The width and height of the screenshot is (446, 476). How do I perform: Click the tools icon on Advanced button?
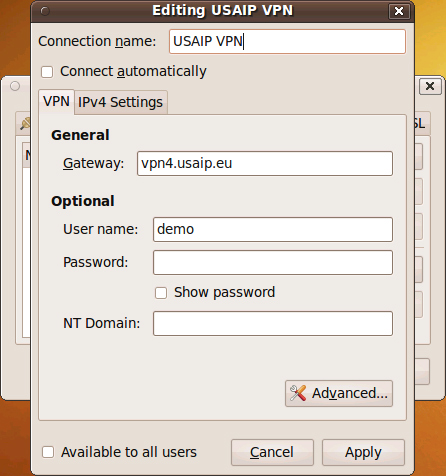point(298,393)
